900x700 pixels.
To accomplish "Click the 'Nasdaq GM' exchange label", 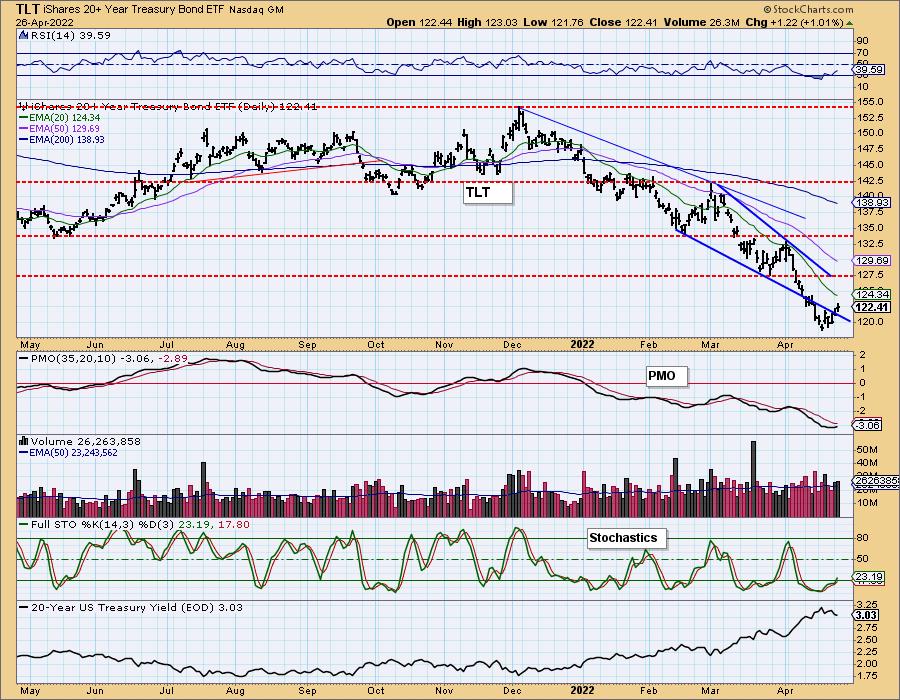I will pos(257,10).
